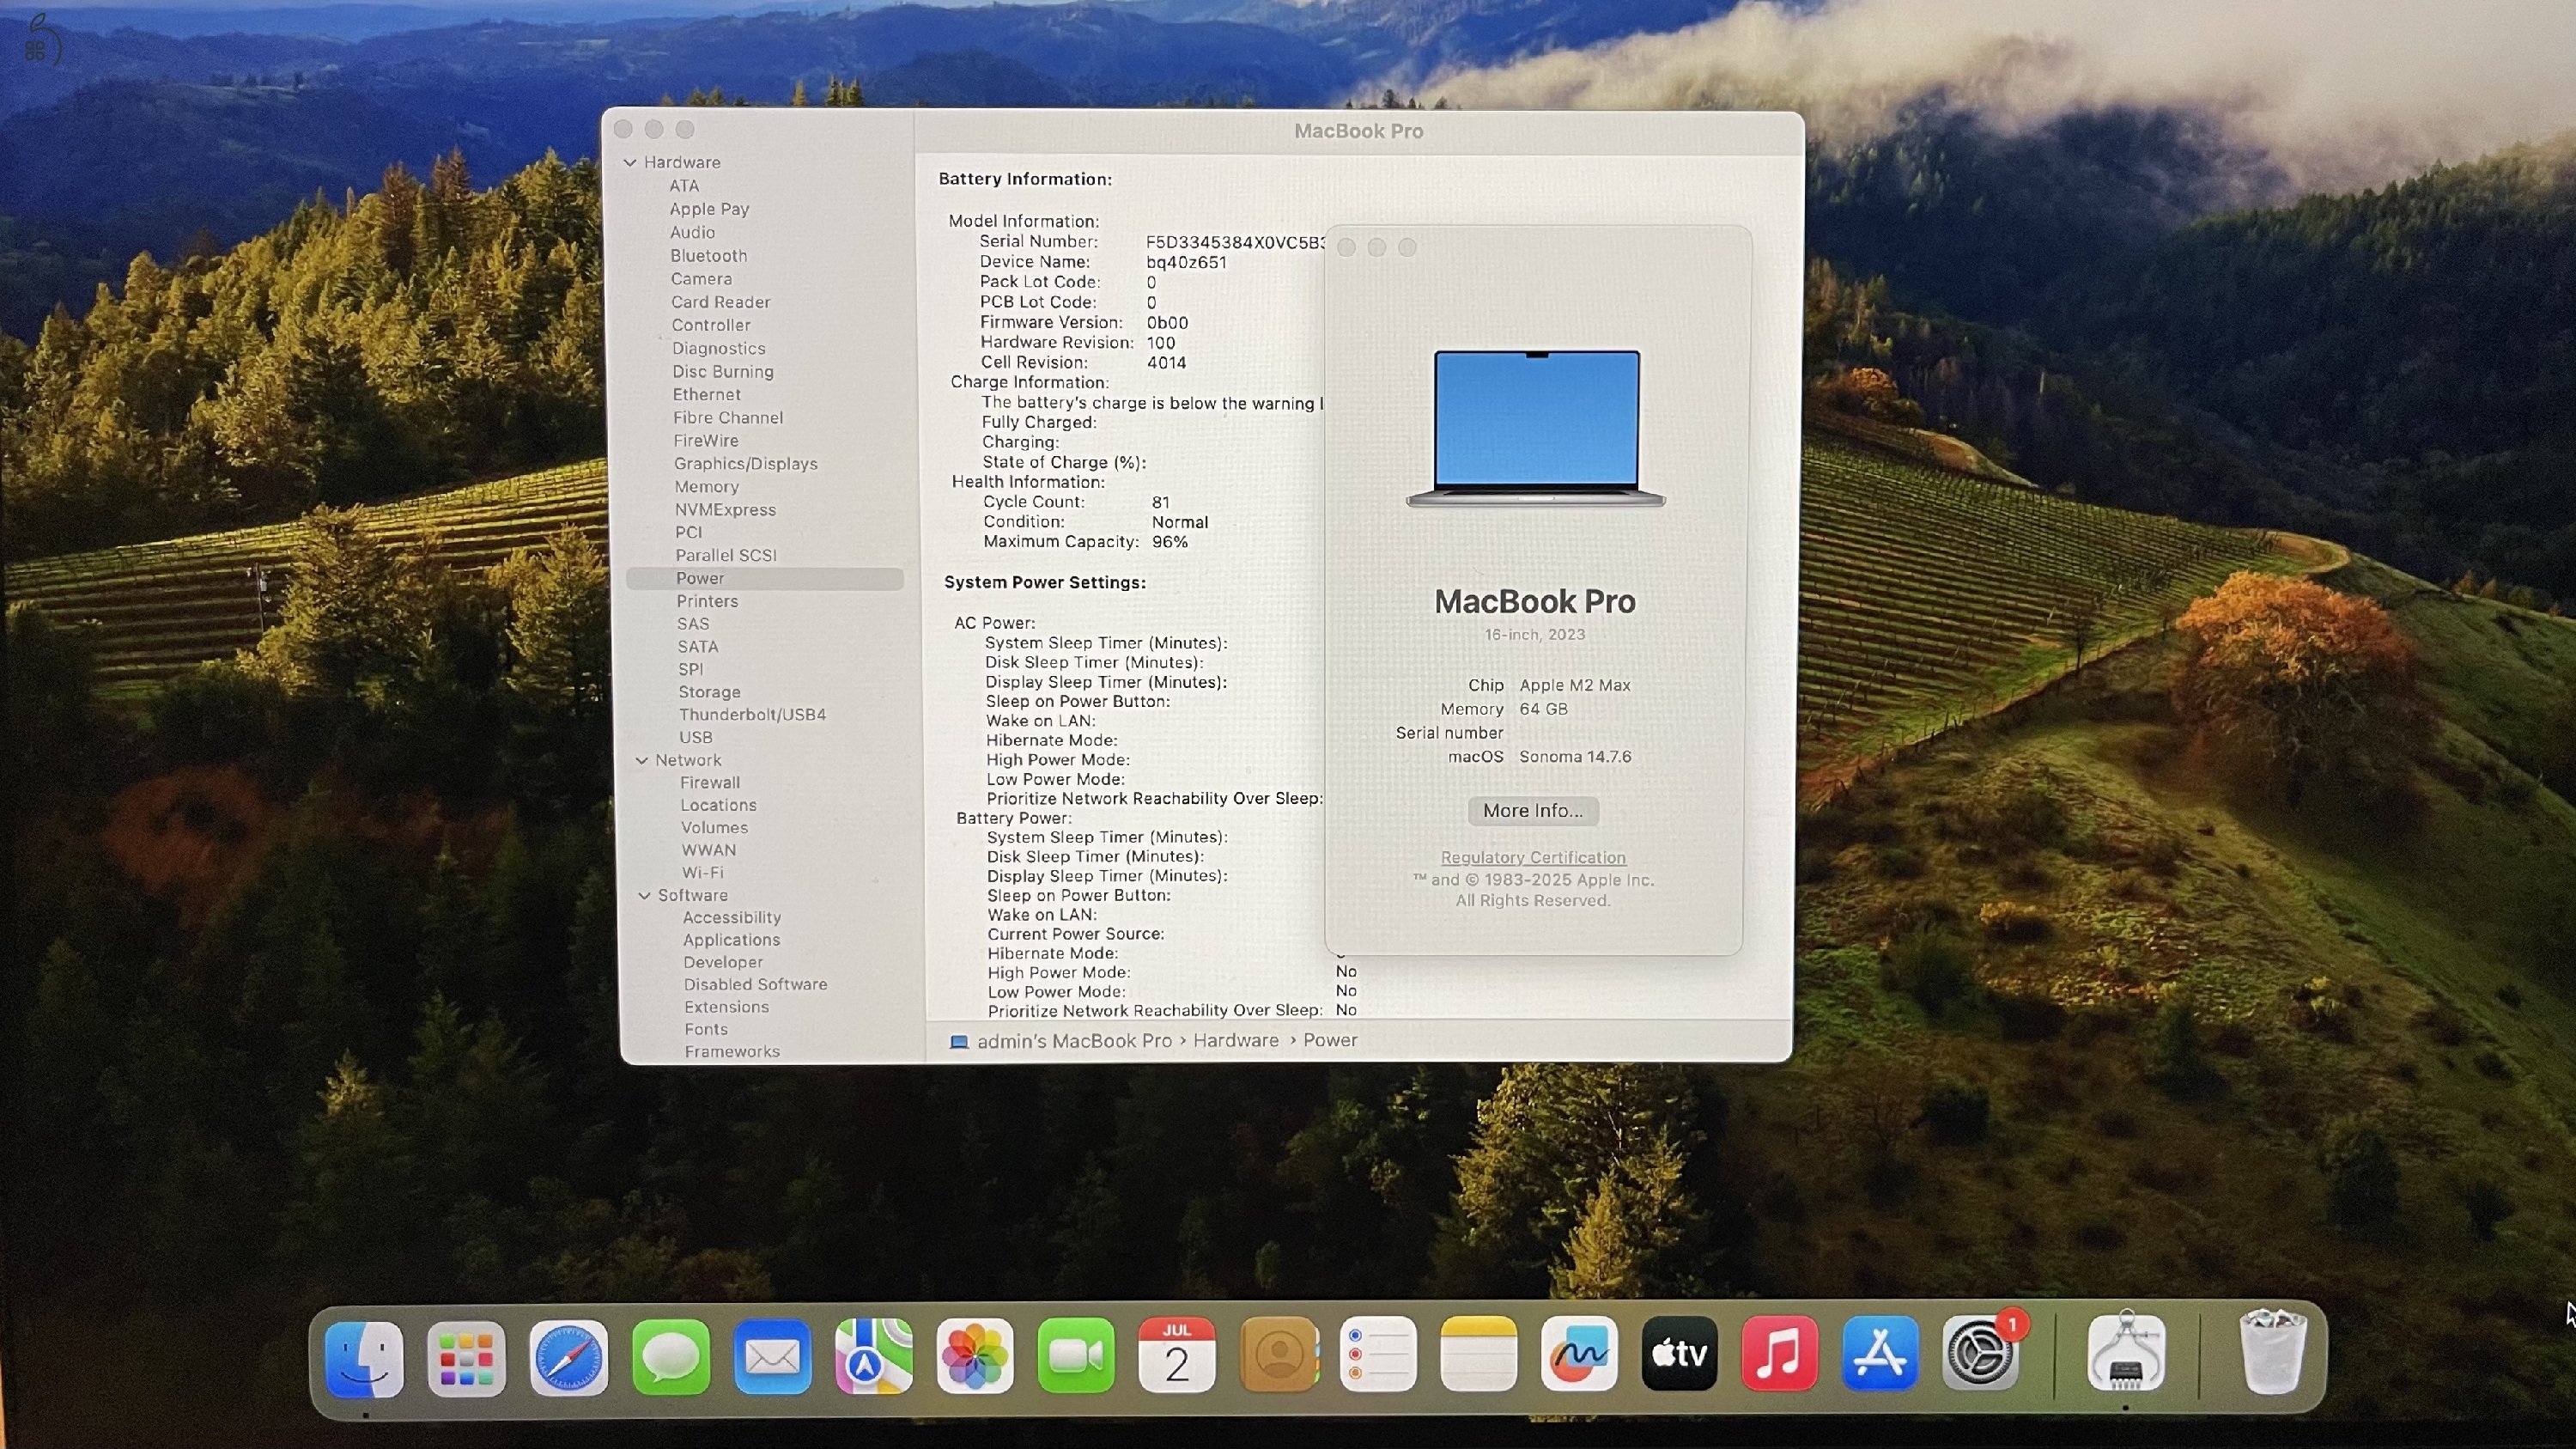
Task: Open Photos app in dock
Action: click(975, 1357)
